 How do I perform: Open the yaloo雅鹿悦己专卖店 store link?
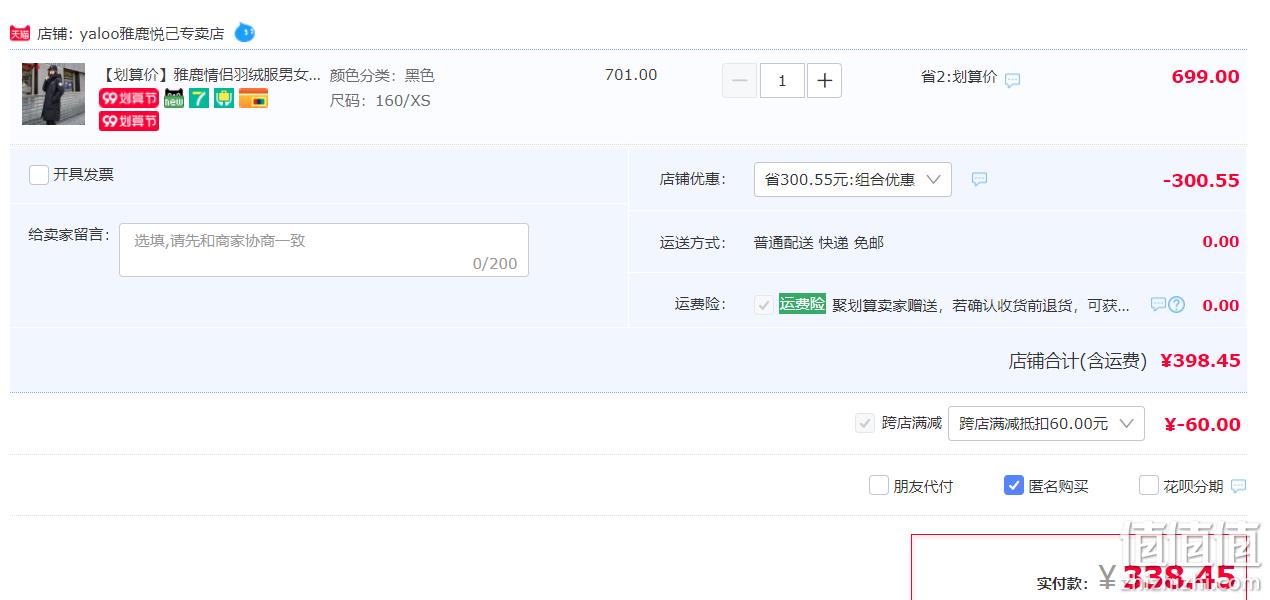point(152,34)
